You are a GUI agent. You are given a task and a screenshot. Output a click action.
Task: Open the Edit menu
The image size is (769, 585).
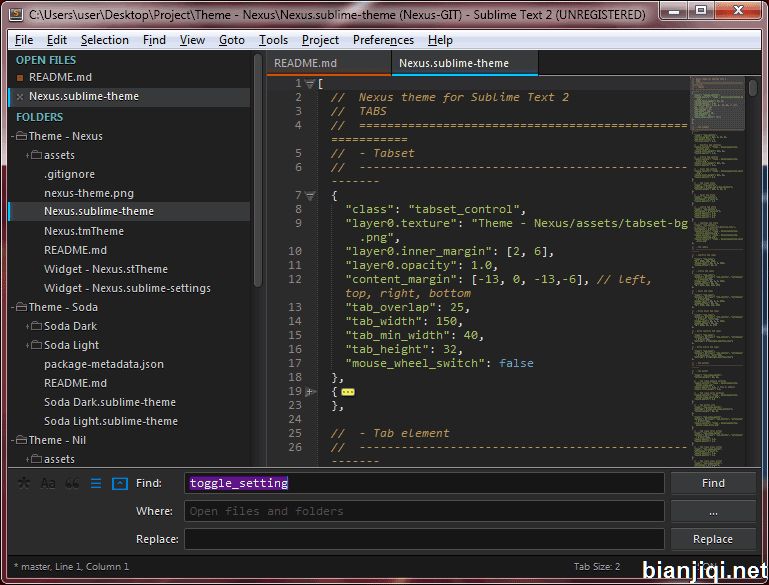[x=57, y=40]
